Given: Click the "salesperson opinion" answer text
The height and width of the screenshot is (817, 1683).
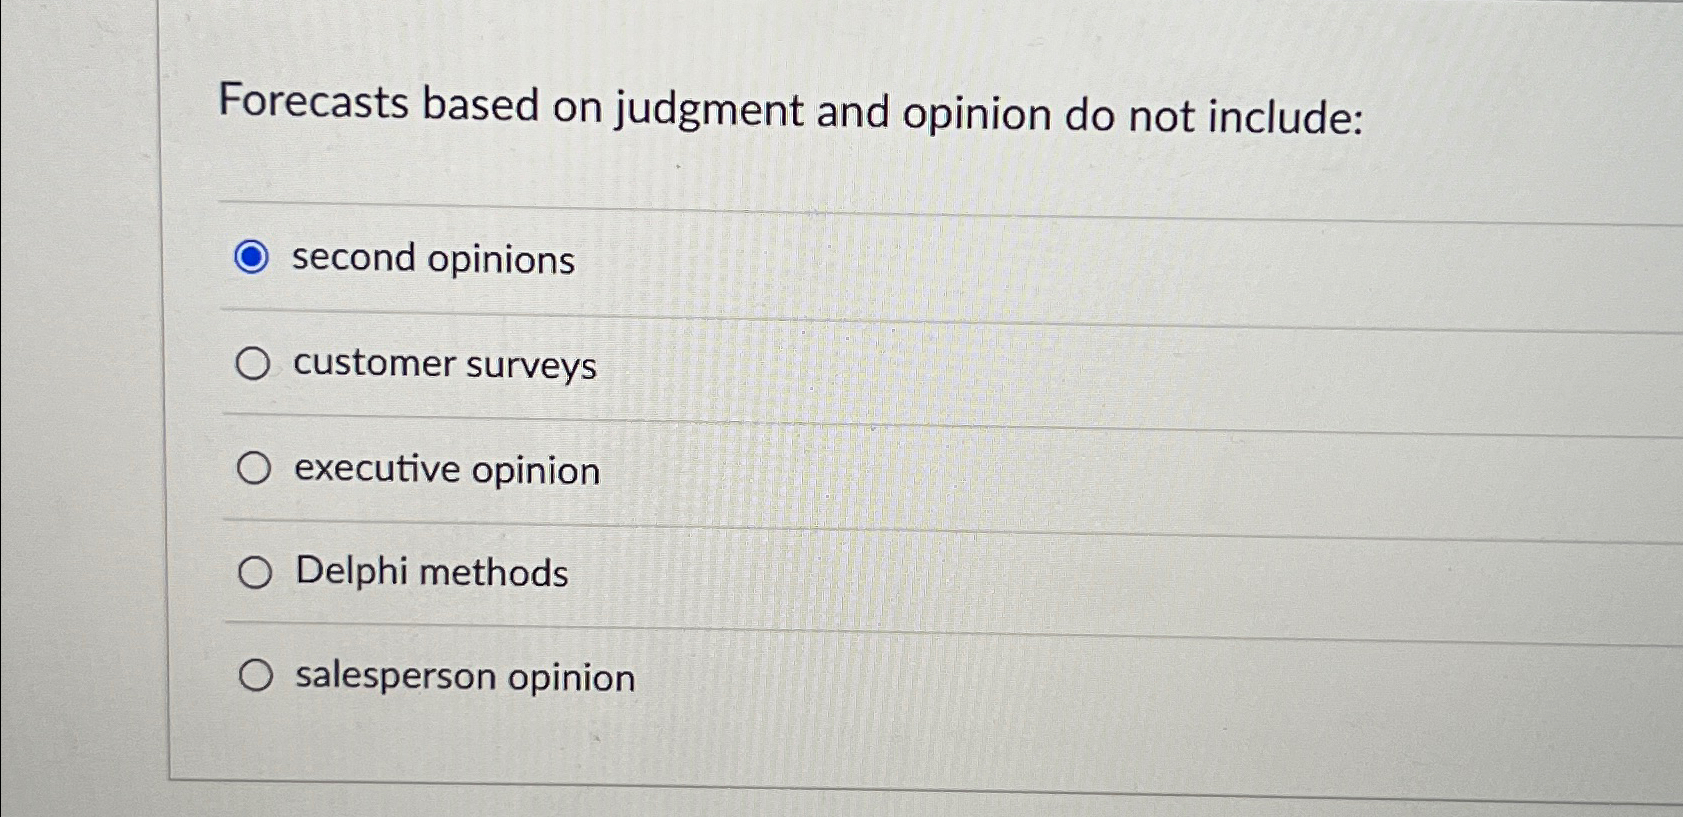Looking at the screenshot, I should pyautogui.click(x=464, y=678).
